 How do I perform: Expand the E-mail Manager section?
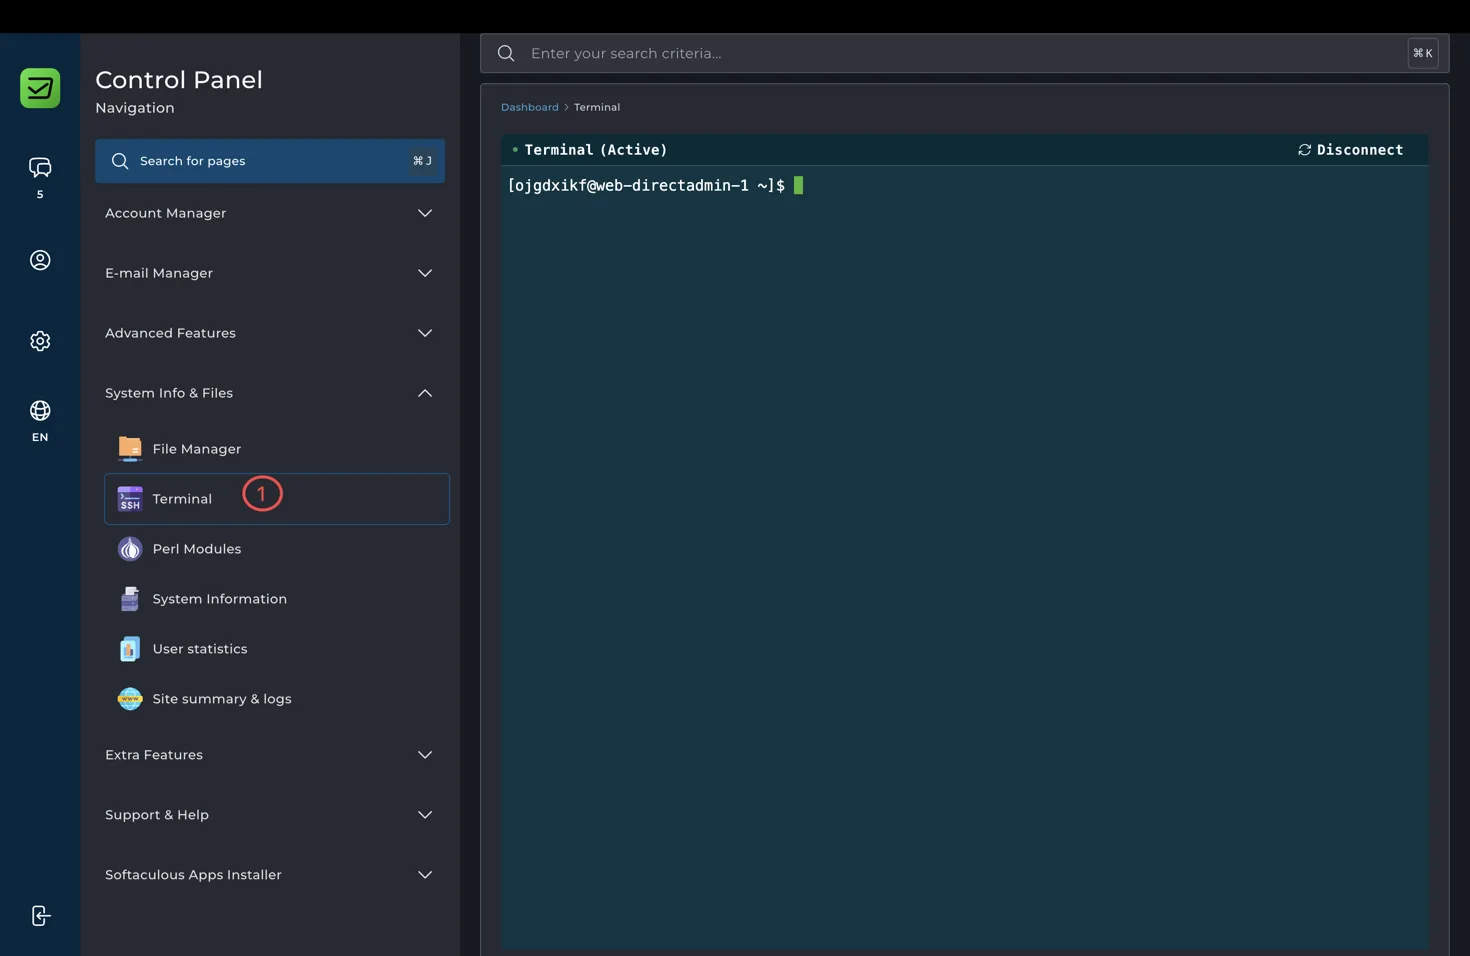point(270,273)
